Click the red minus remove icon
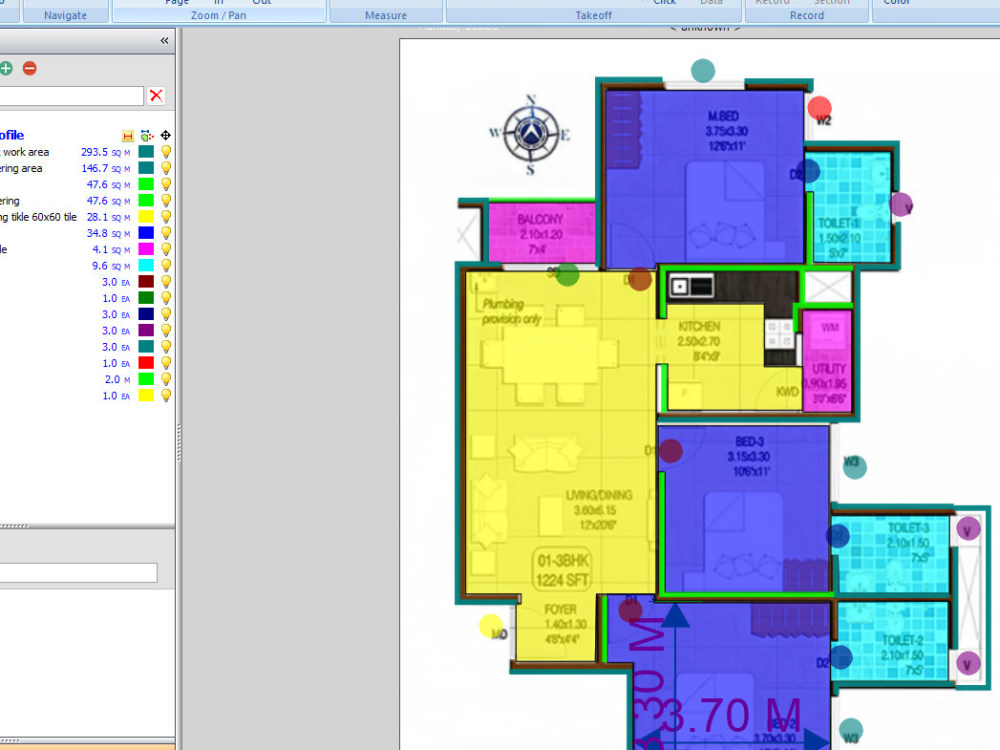Image resolution: width=1000 pixels, height=750 pixels. tap(29, 68)
